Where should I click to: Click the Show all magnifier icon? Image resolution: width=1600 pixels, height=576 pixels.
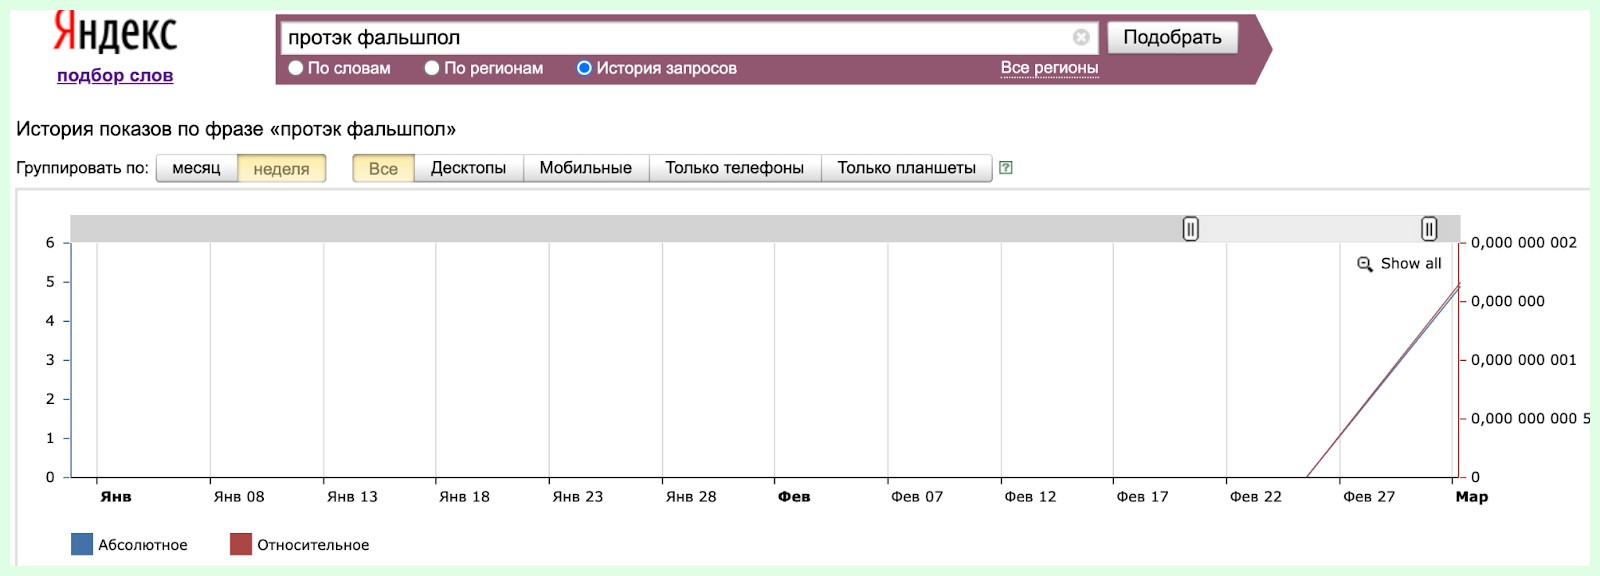[1365, 264]
